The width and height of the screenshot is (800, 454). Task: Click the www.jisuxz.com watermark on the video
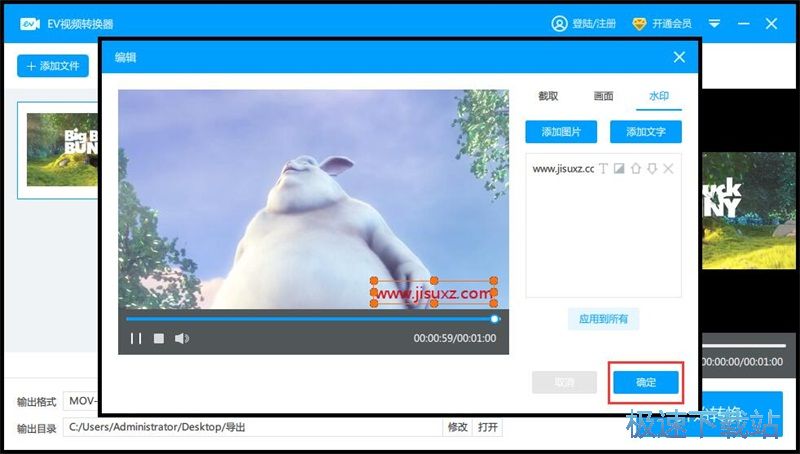434,293
